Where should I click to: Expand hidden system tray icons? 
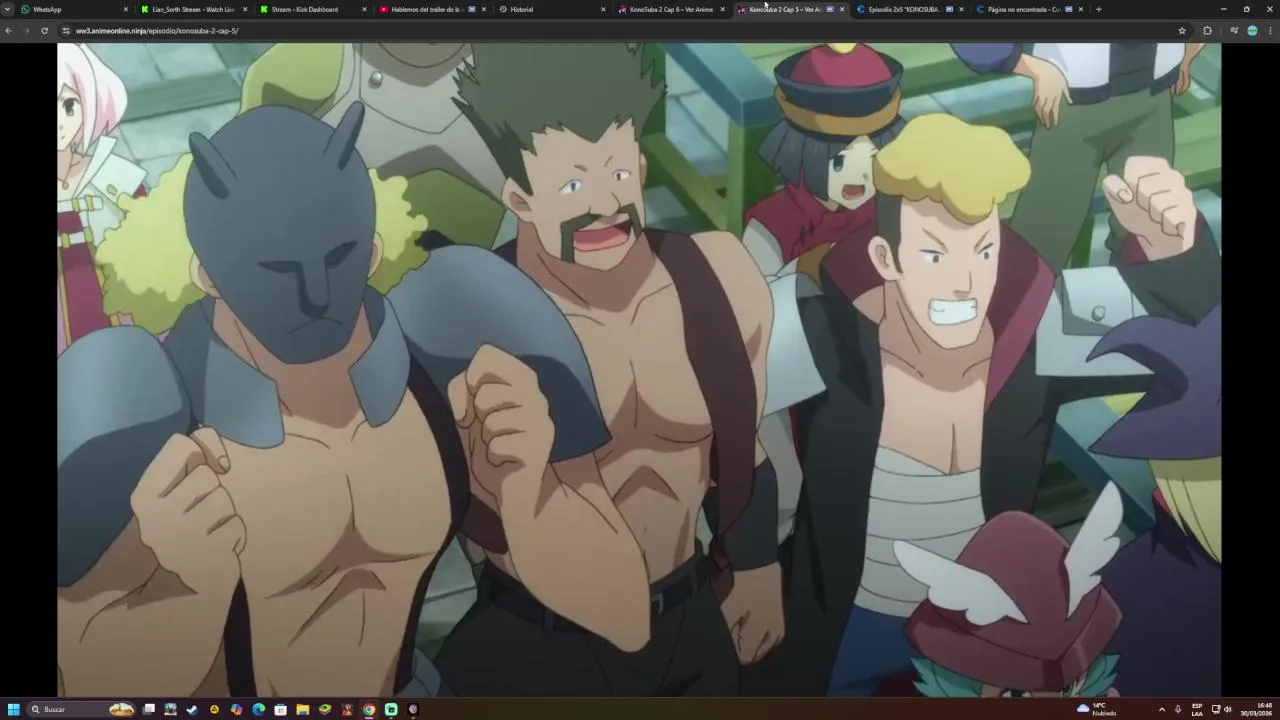coord(1161,709)
